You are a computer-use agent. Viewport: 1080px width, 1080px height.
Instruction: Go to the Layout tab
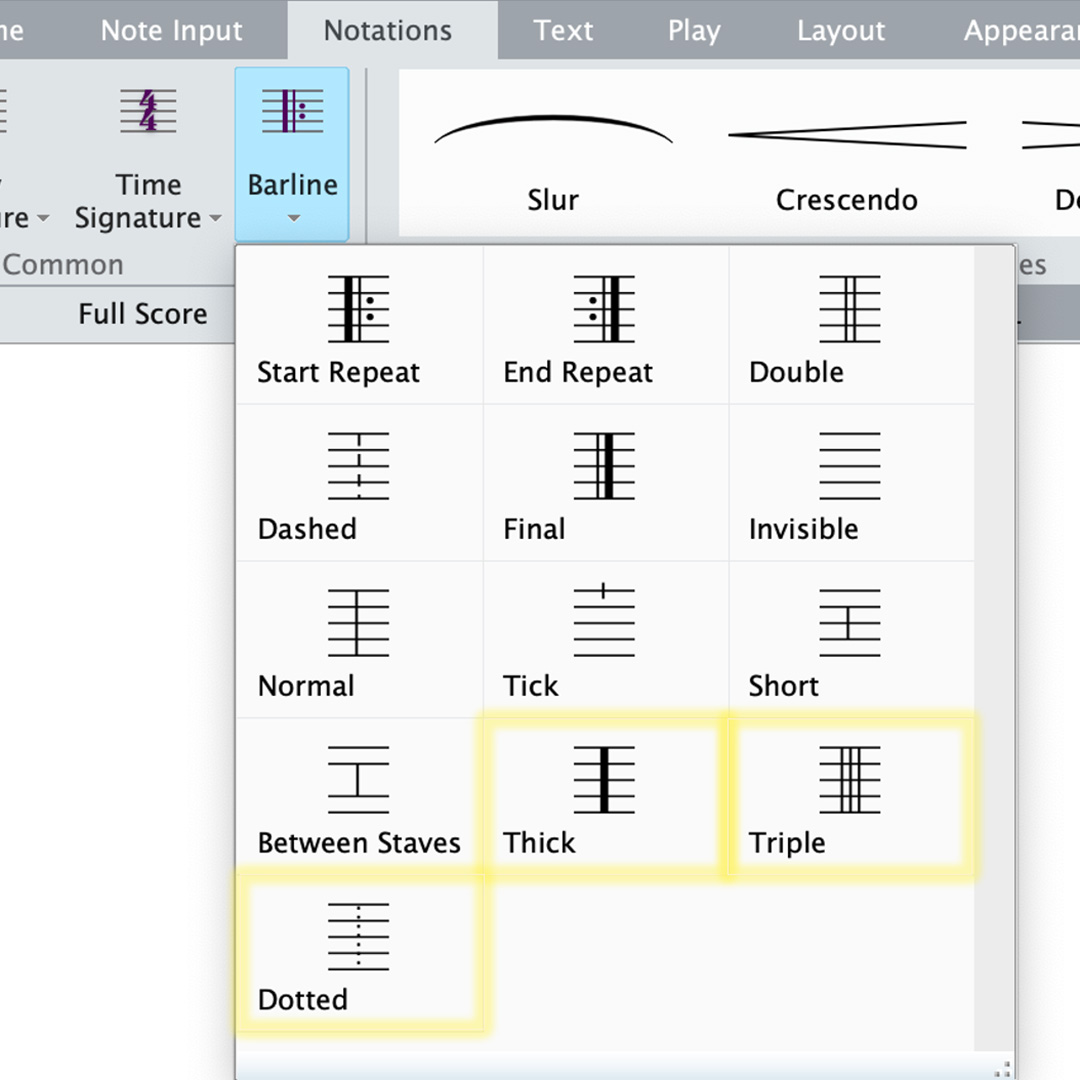click(x=841, y=30)
